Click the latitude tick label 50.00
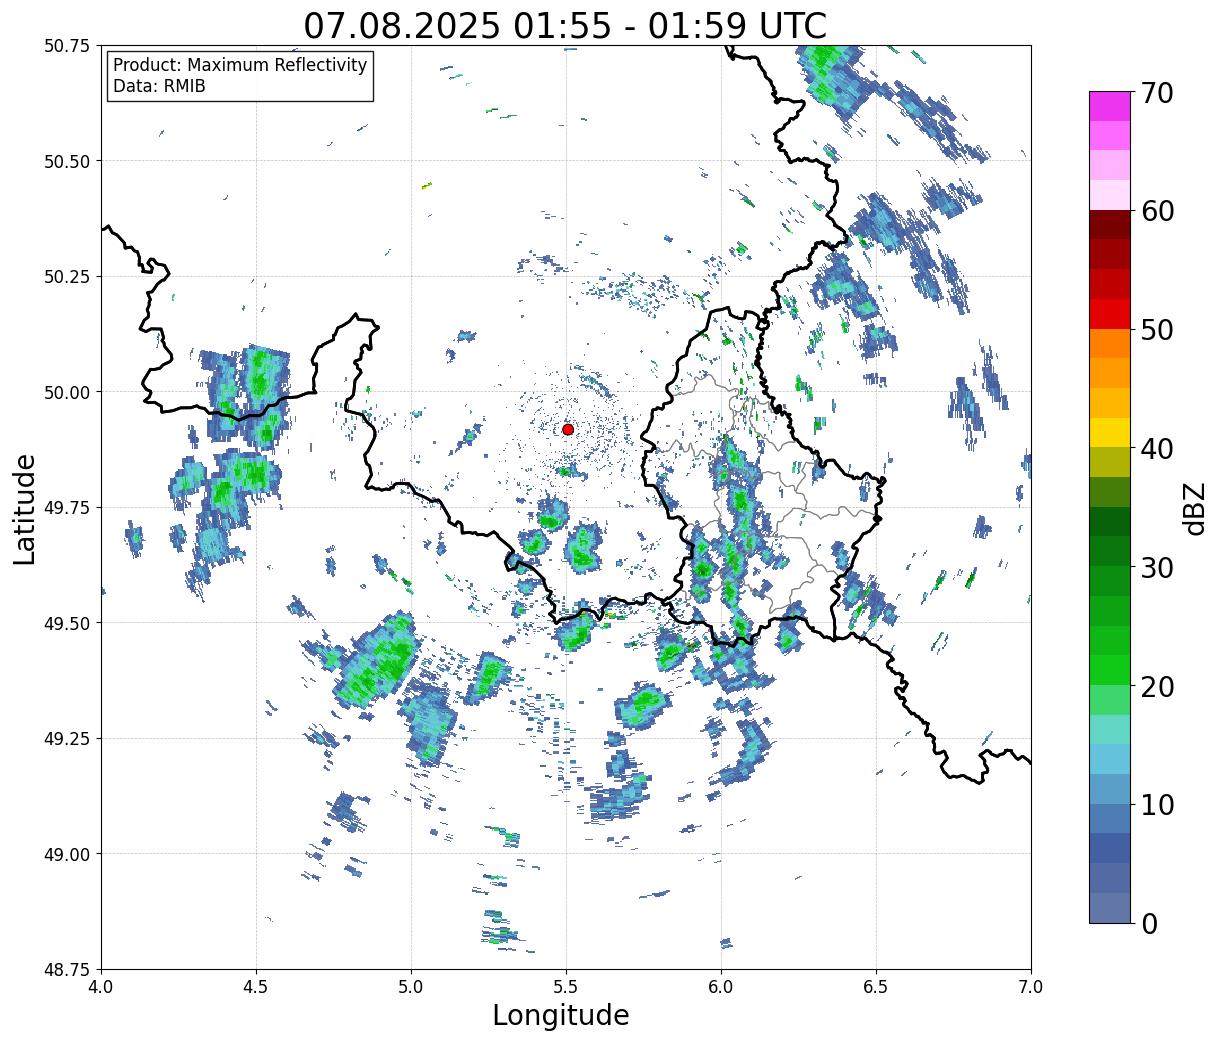 coord(67,392)
